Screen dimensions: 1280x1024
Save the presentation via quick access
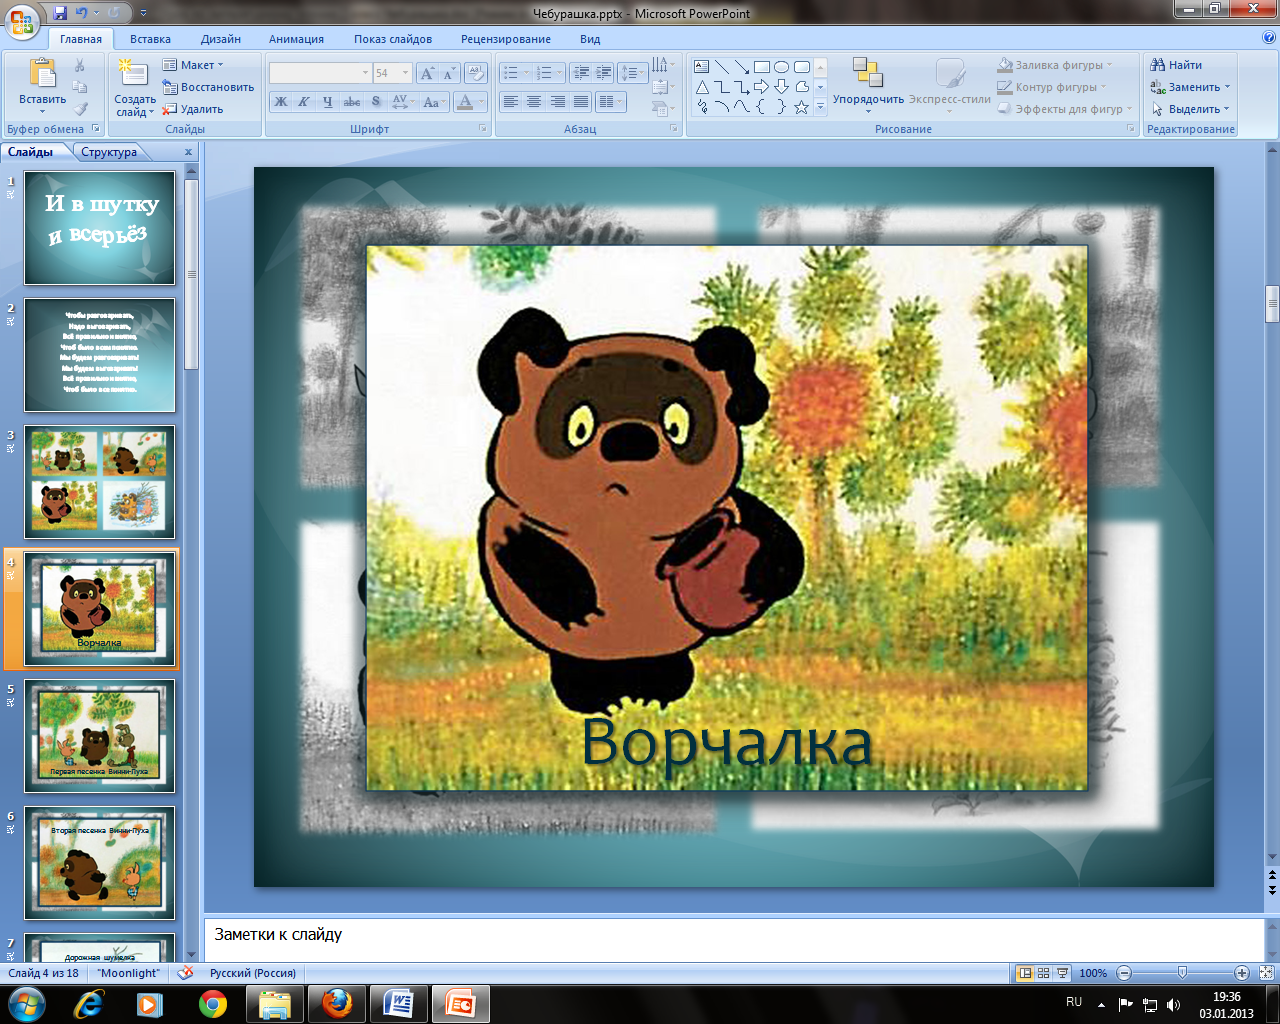(60, 13)
